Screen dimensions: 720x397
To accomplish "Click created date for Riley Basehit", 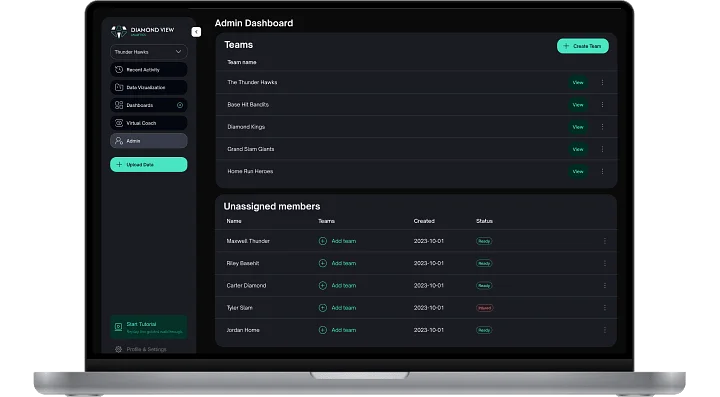I will click(x=428, y=263).
